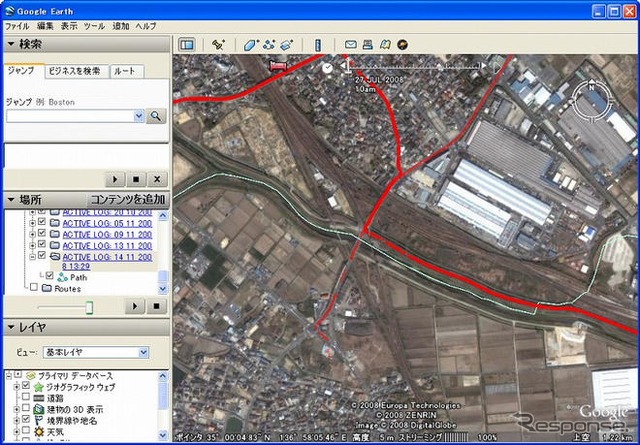Collapse the search panel header
This screenshot has width=640, height=445.
(x=86, y=44)
